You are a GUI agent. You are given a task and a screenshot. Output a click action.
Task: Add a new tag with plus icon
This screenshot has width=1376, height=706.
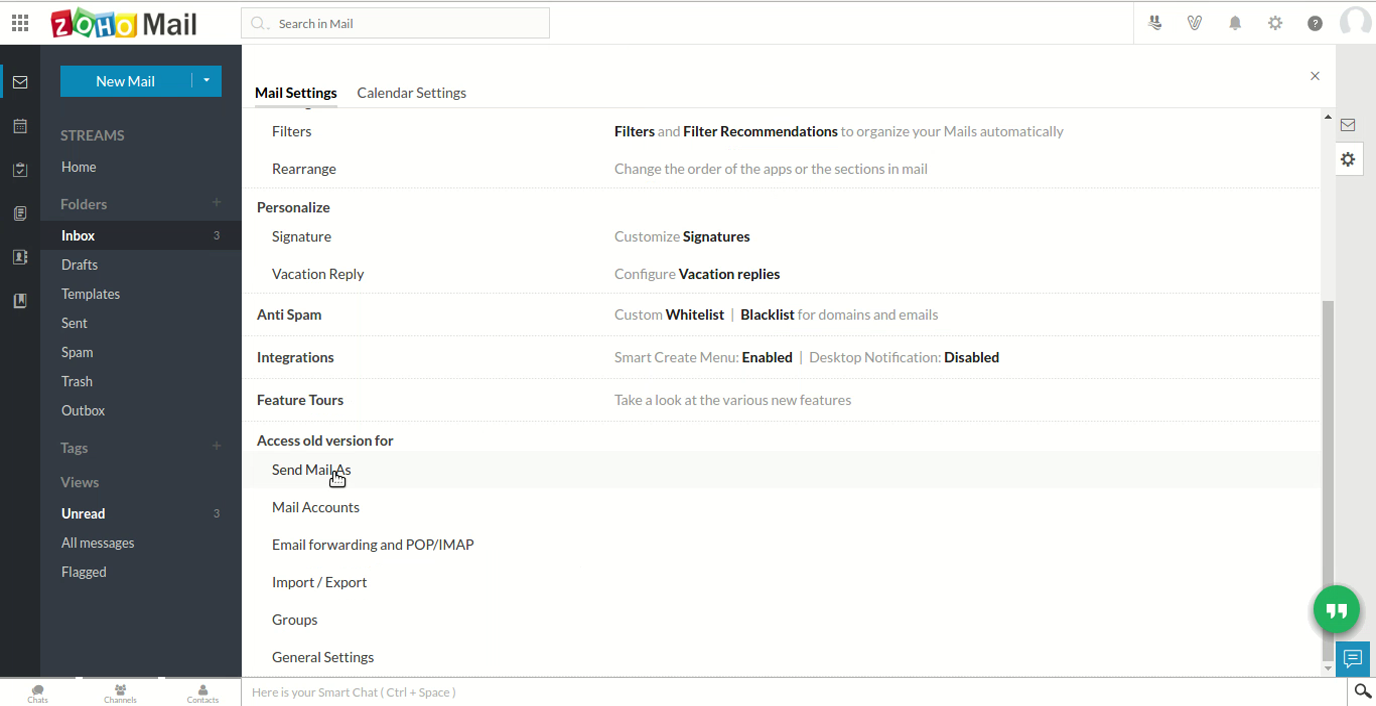coord(216,446)
